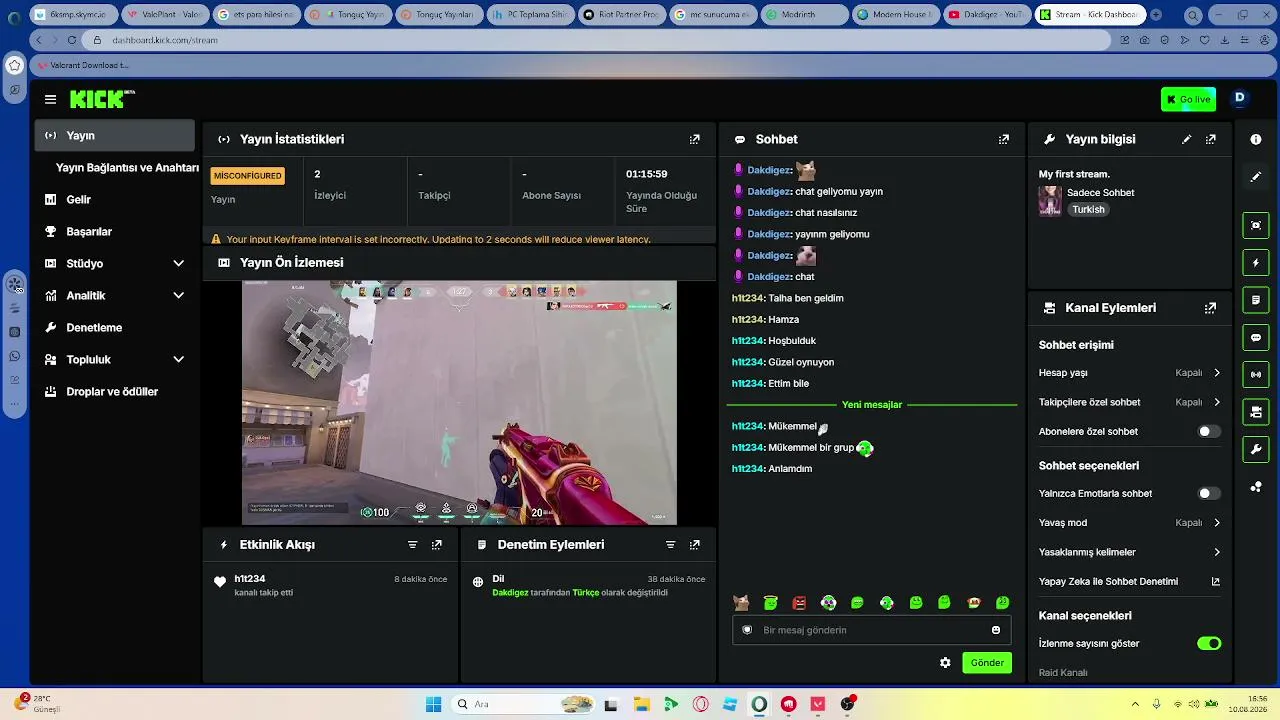The height and width of the screenshot is (720, 1280).
Task: Toggle the lightning activity feed widget in the right rail
Action: tap(1256, 263)
